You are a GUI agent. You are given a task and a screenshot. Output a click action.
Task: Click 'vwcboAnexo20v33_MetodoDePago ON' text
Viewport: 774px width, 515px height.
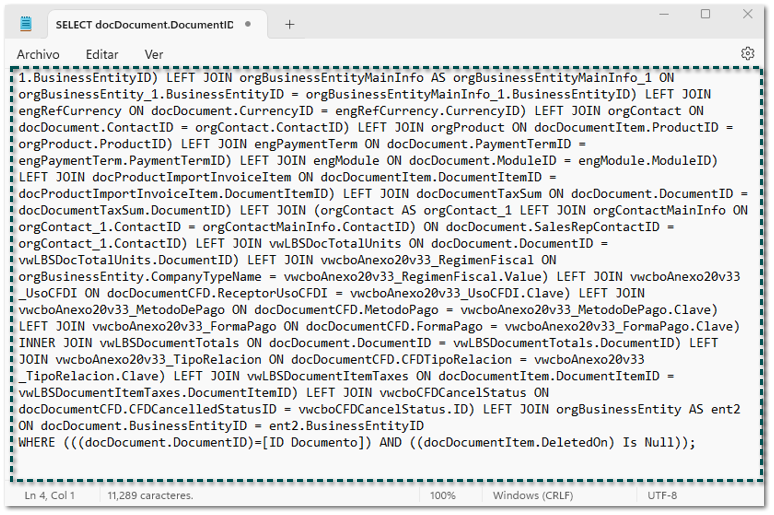[x=132, y=310]
